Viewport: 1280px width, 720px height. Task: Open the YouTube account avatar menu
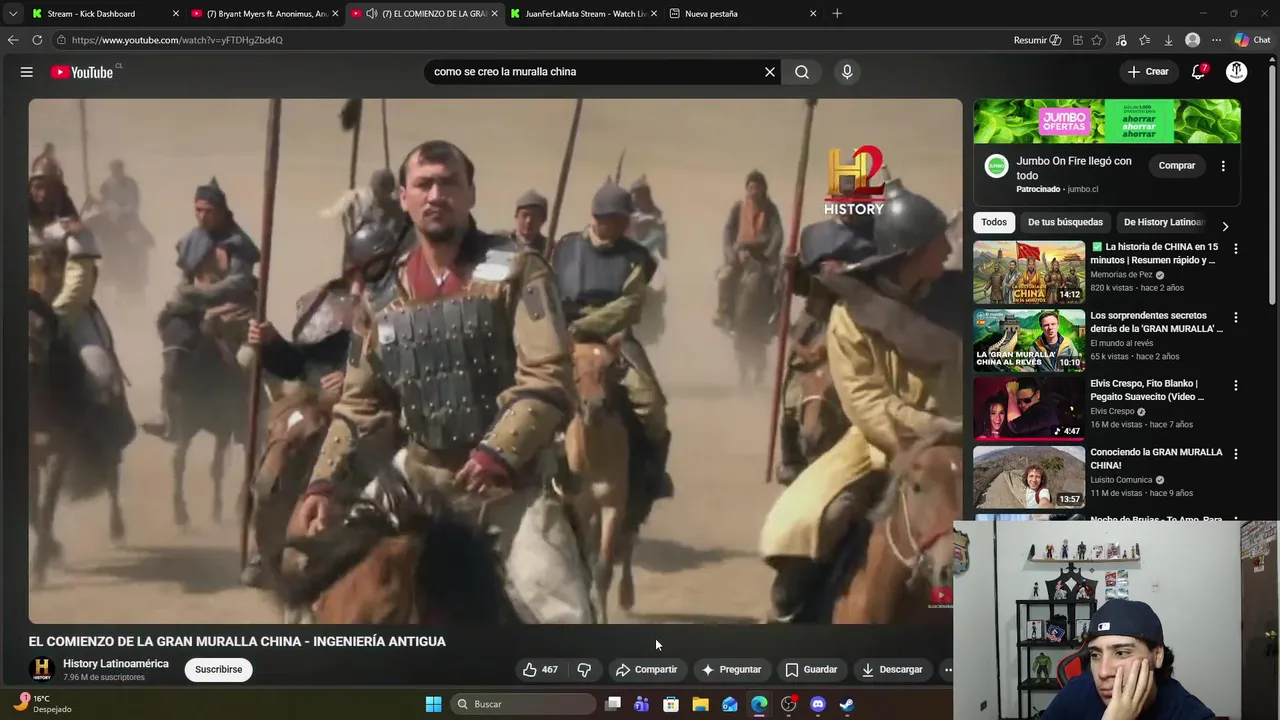[1237, 72]
